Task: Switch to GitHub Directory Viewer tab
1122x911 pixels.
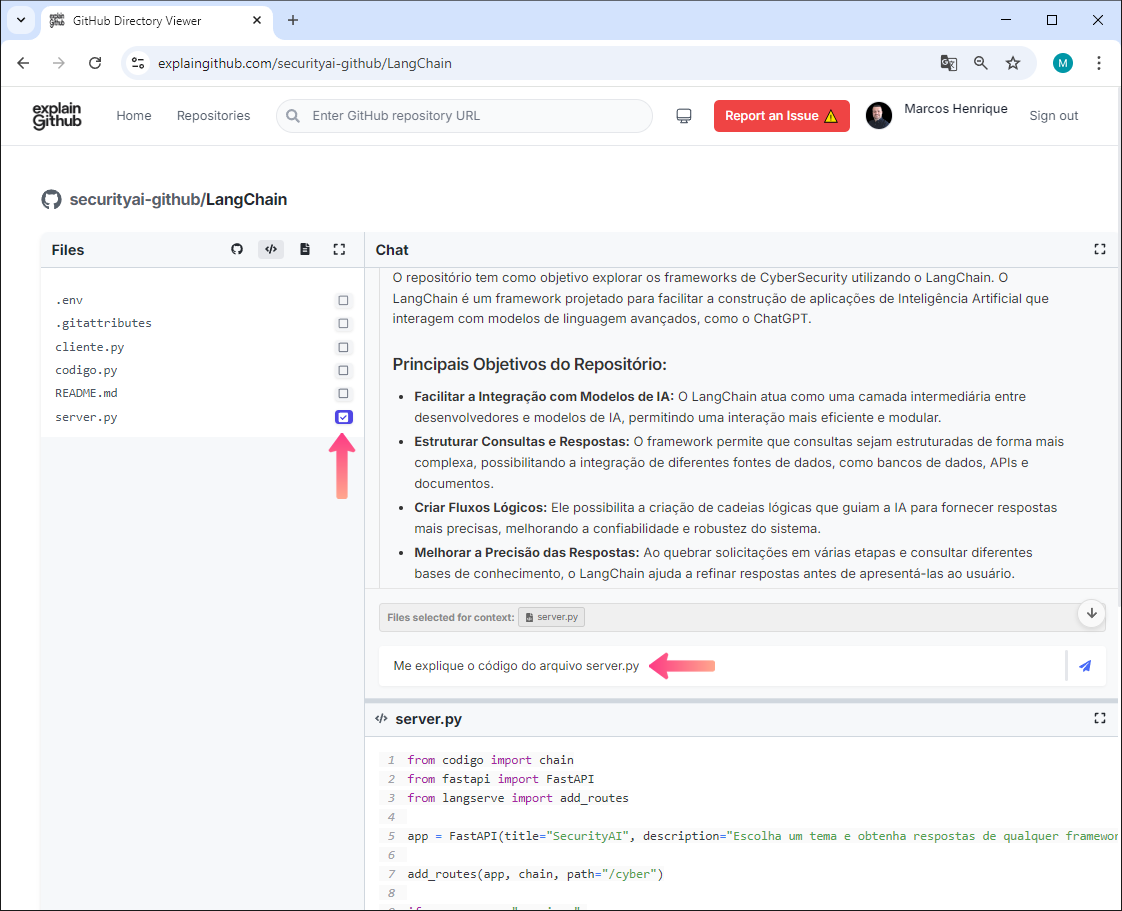Action: 156,21
